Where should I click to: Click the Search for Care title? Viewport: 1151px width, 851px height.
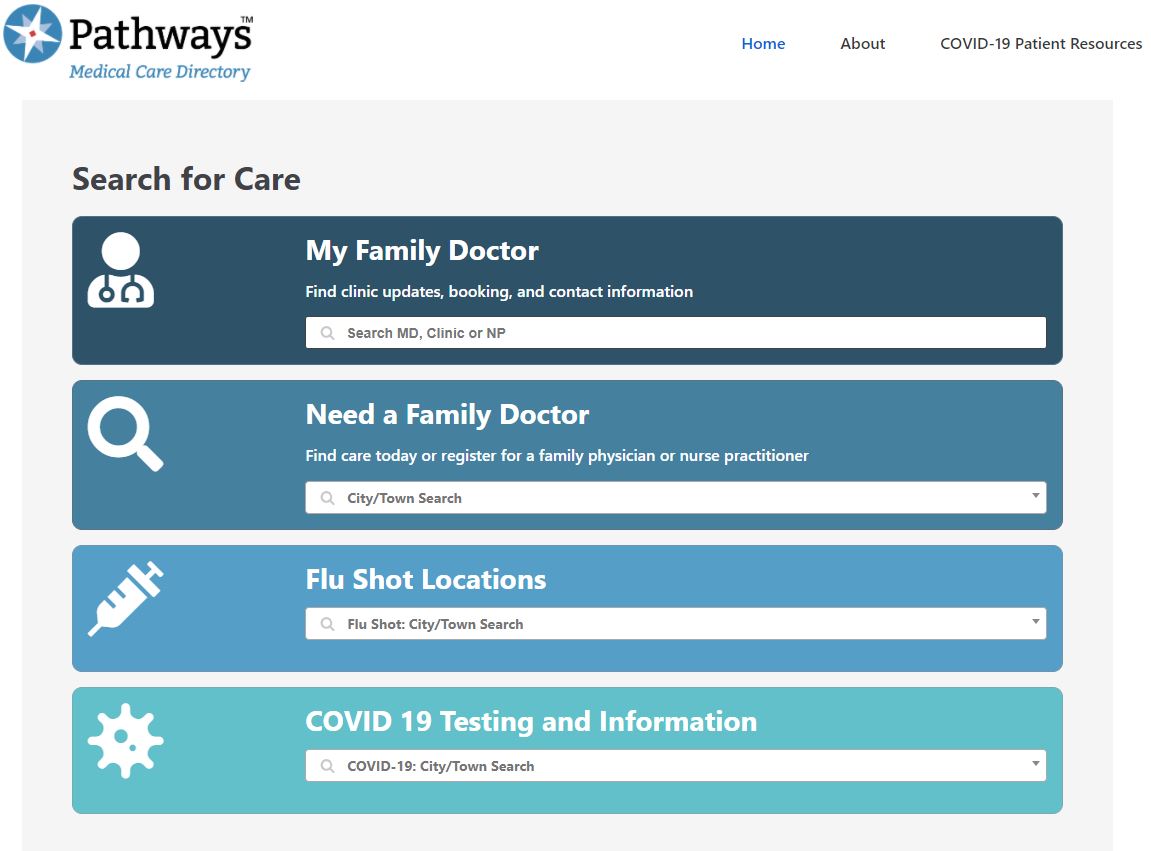(186, 179)
